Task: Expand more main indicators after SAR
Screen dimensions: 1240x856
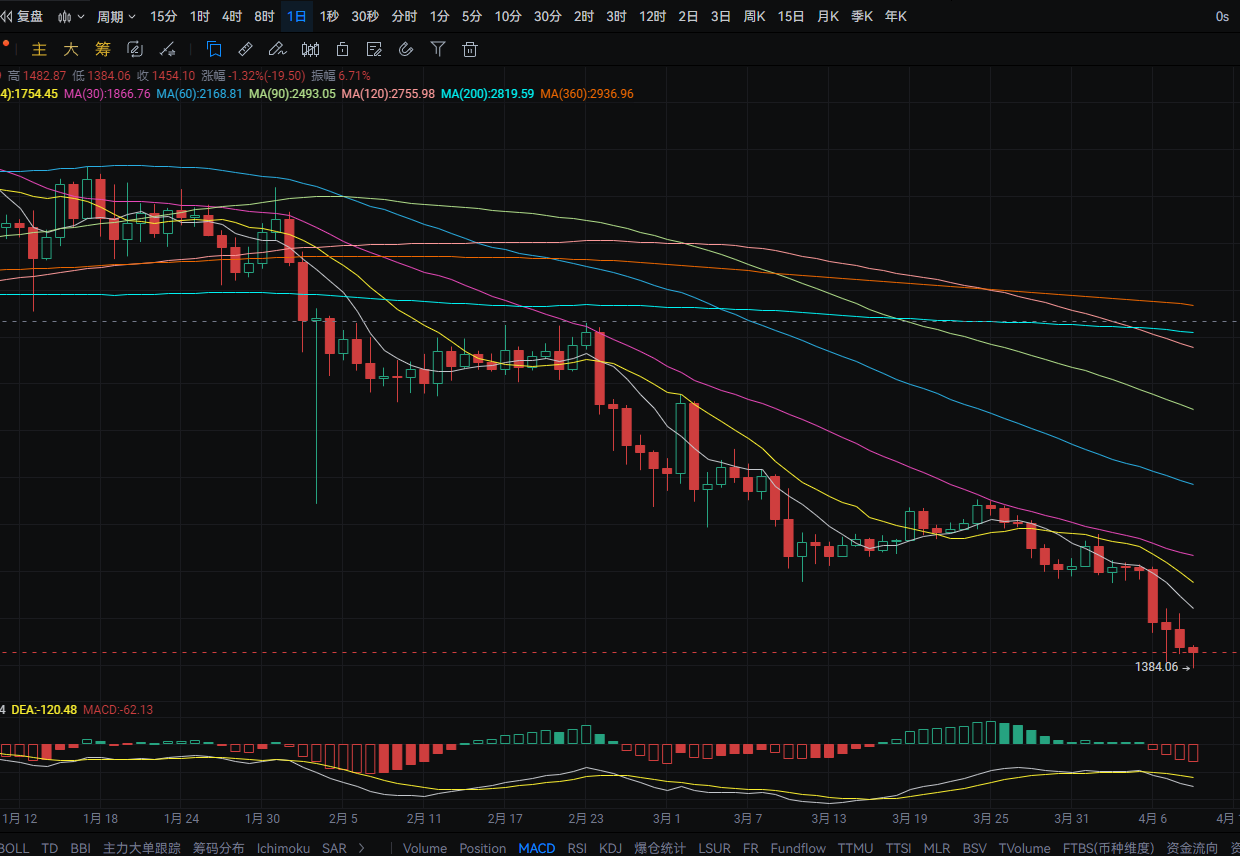Action: [x=362, y=848]
